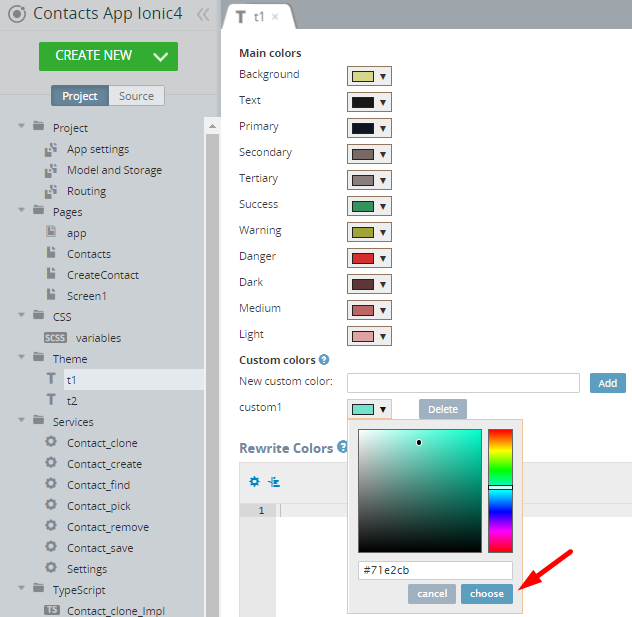Click the T theme icon for t1

click(x=51, y=379)
